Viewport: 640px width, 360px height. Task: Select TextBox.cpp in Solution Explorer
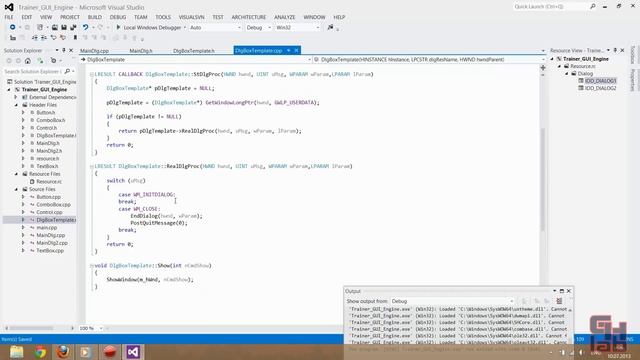(x=50, y=251)
